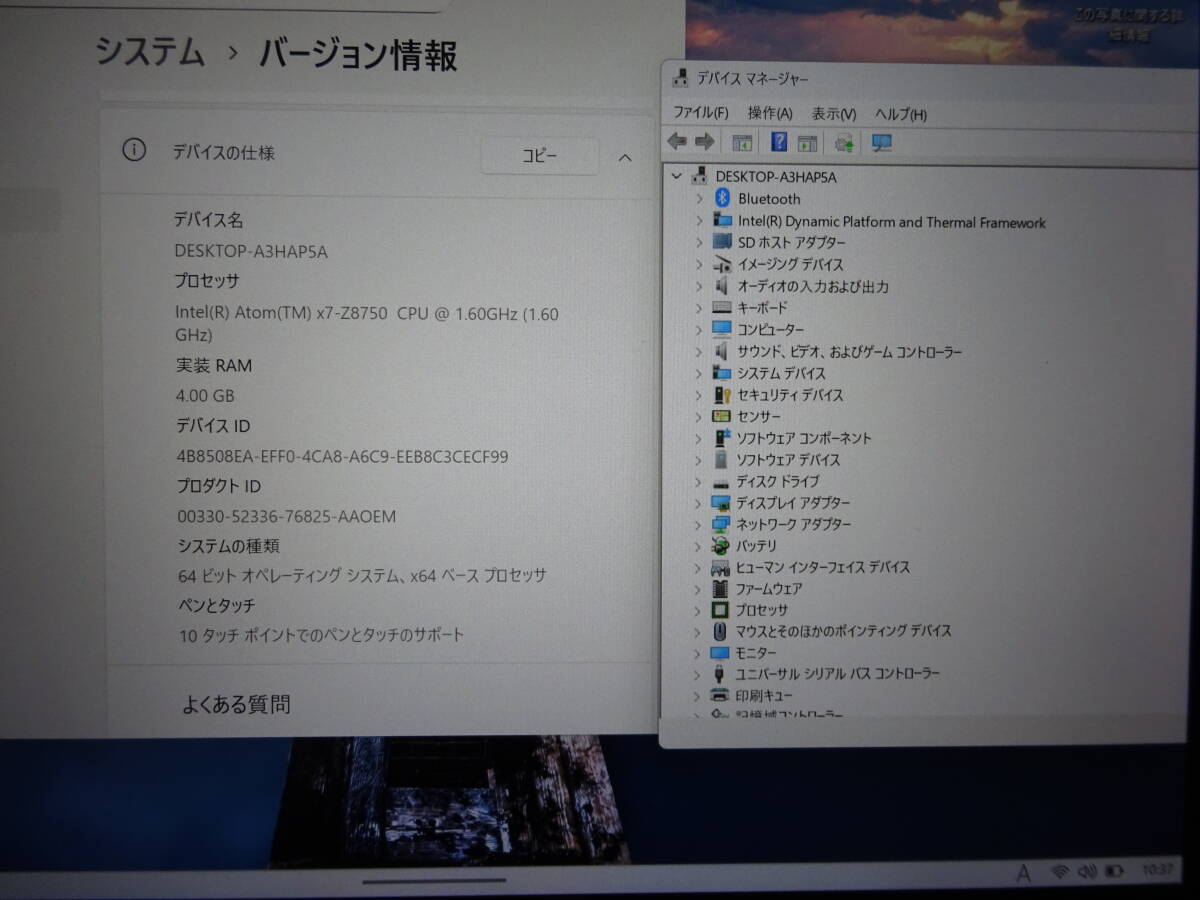Image resolution: width=1200 pixels, height=900 pixels.
Task: Click the 10 タッチ ポイント pen and touch text
Action: (x=321, y=634)
